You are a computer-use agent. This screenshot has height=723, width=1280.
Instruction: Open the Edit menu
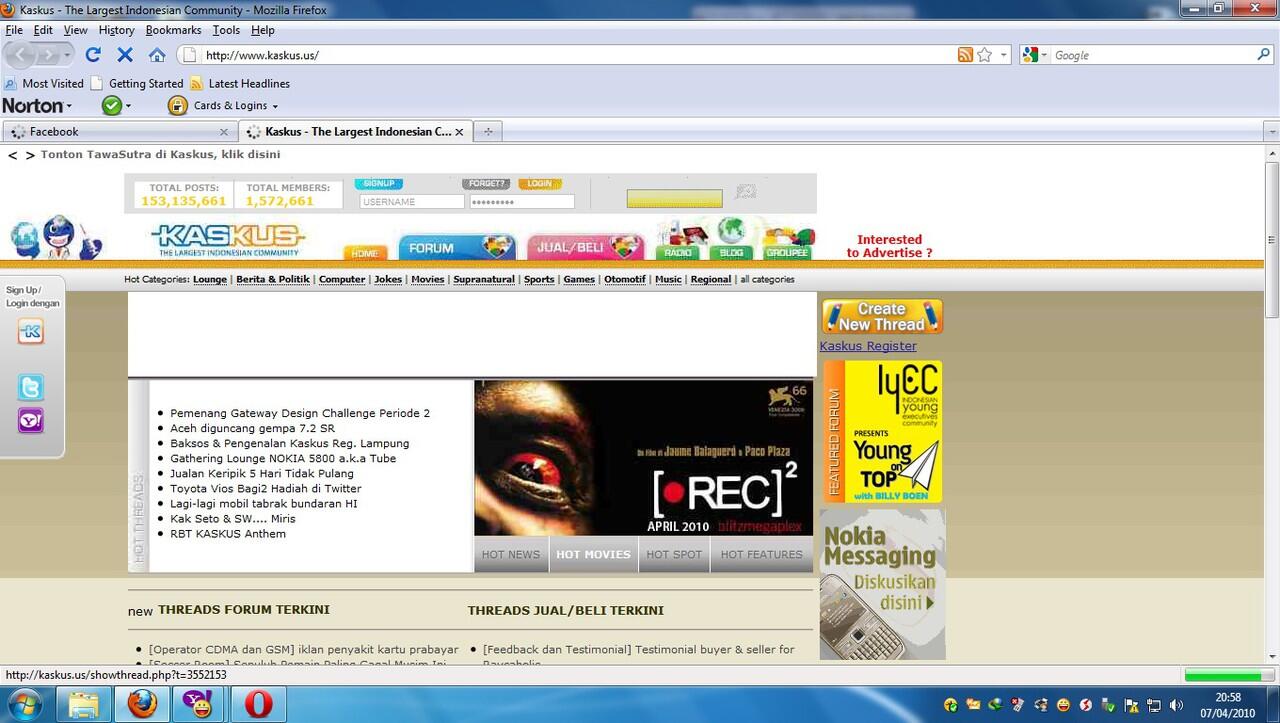43,30
